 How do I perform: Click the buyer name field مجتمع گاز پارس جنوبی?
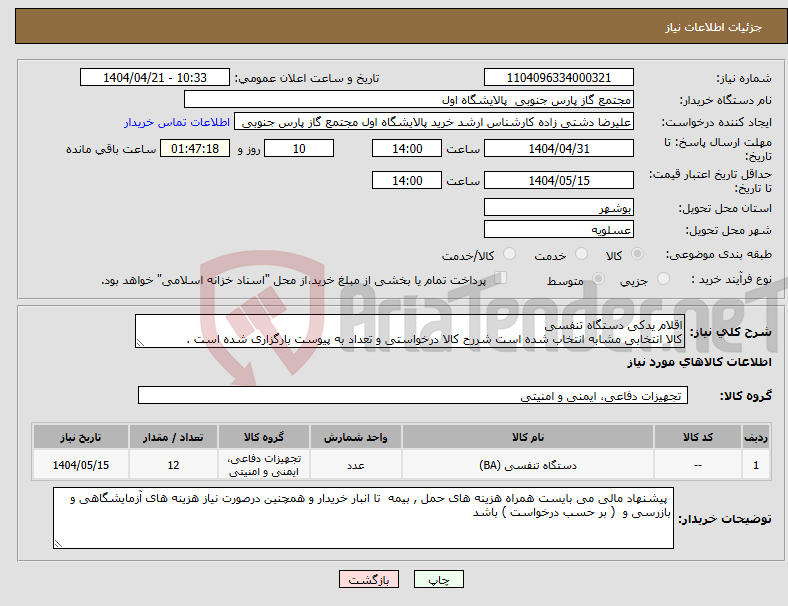point(409,99)
